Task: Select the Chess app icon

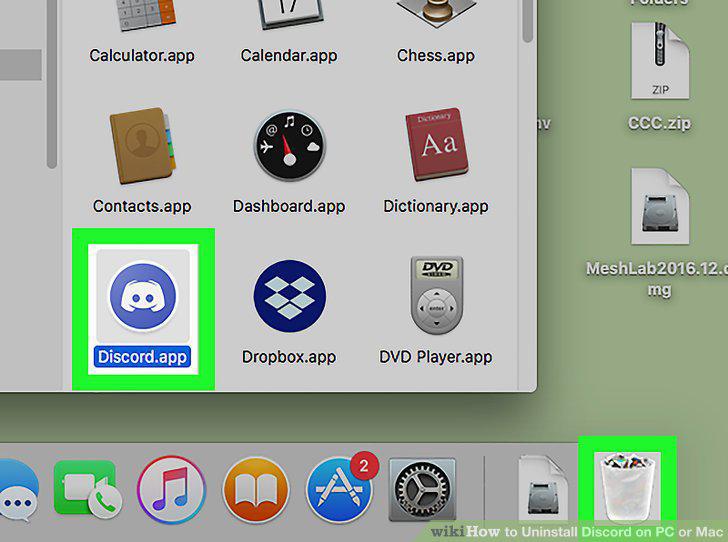Action: click(x=436, y=14)
